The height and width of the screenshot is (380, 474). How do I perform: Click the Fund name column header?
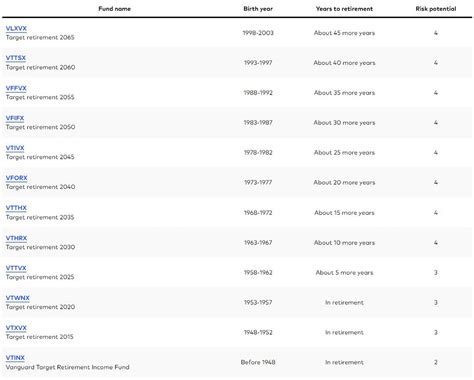click(114, 9)
